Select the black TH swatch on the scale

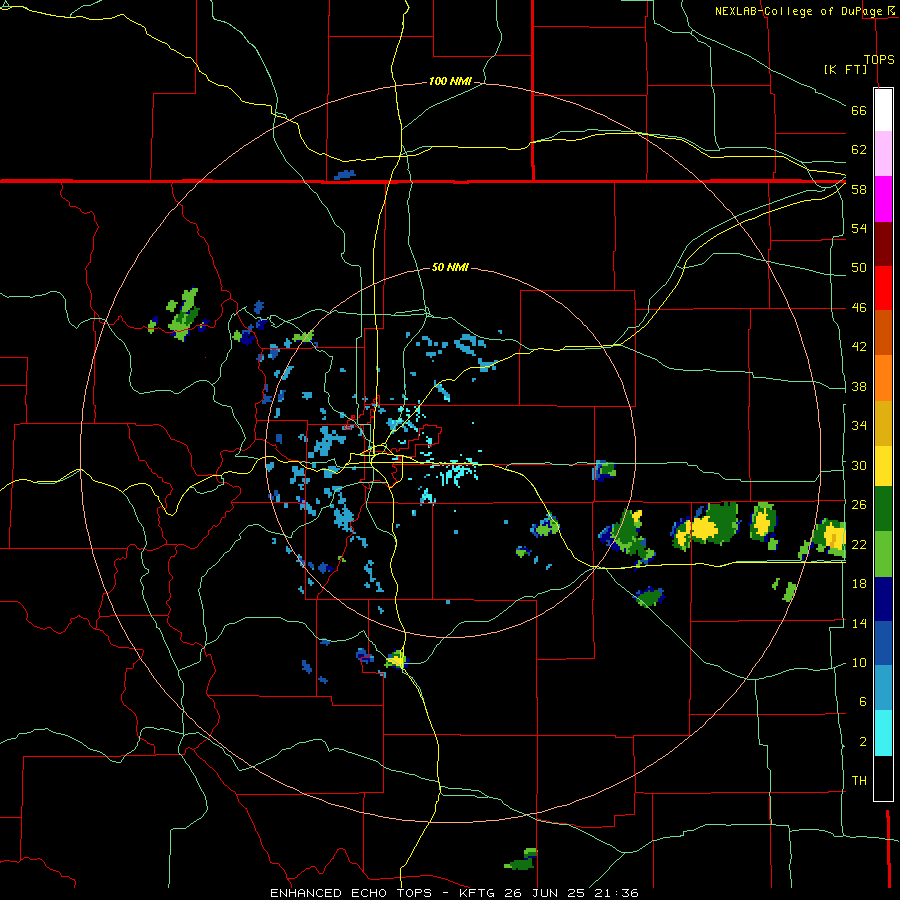(x=883, y=778)
